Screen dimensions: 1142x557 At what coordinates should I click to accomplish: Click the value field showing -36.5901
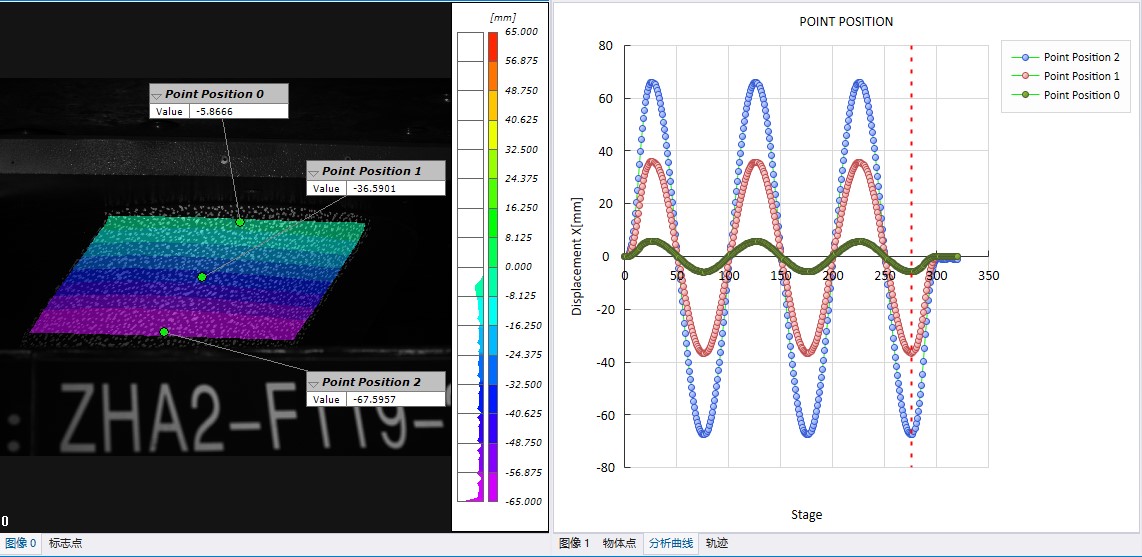coord(394,188)
